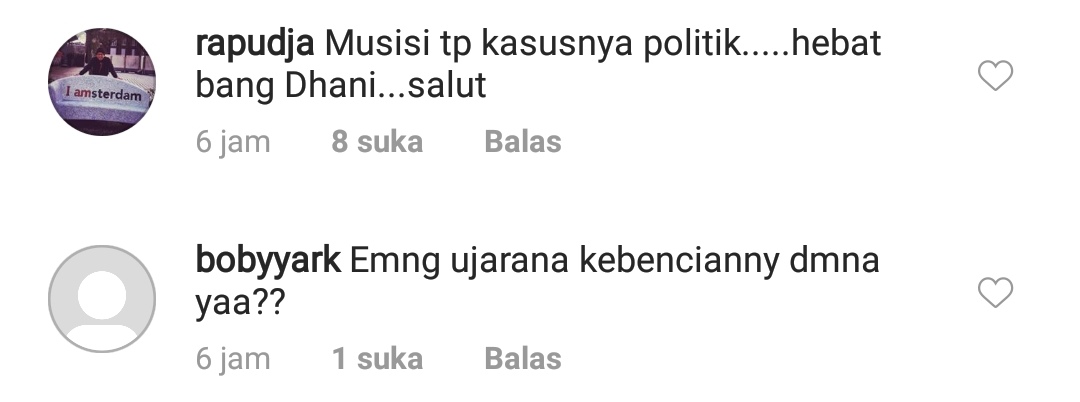Image resolution: width=1080 pixels, height=402 pixels.
Task: Visit the bobyyark username link
Action: tap(268, 262)
